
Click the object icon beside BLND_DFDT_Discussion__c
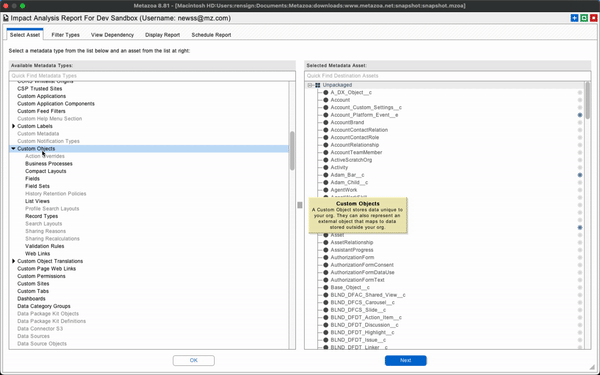point(326,325)
